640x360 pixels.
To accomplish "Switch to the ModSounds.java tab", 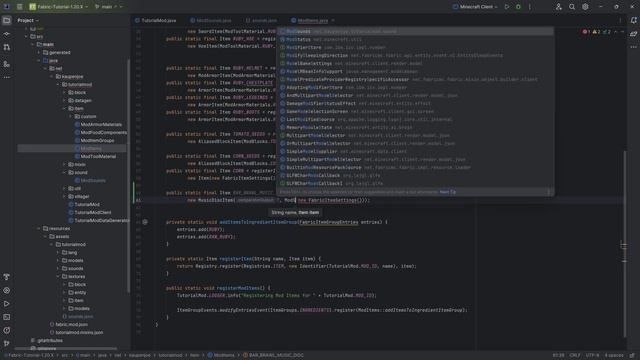I will pos(211,20).
